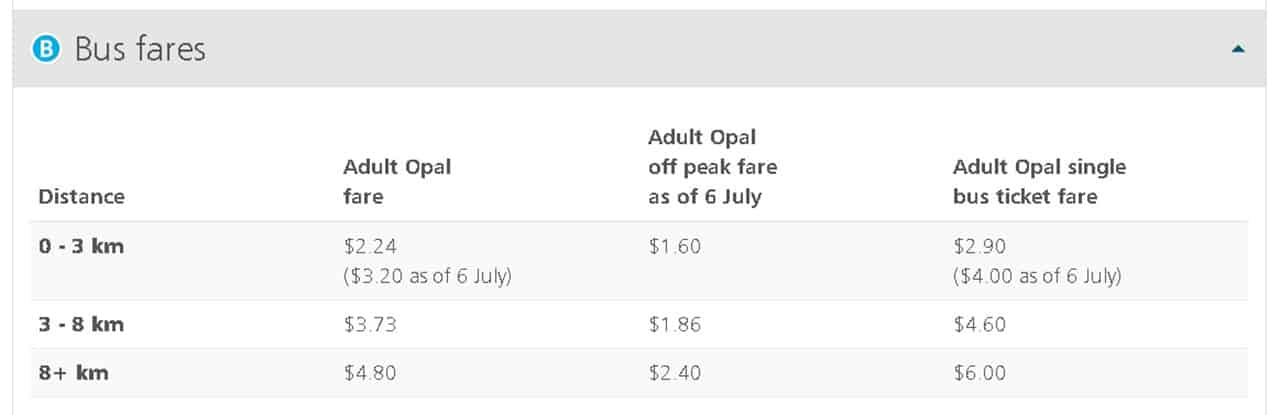
Task: Click the $2.24 Opal fare value
Action: coord(370,246)
